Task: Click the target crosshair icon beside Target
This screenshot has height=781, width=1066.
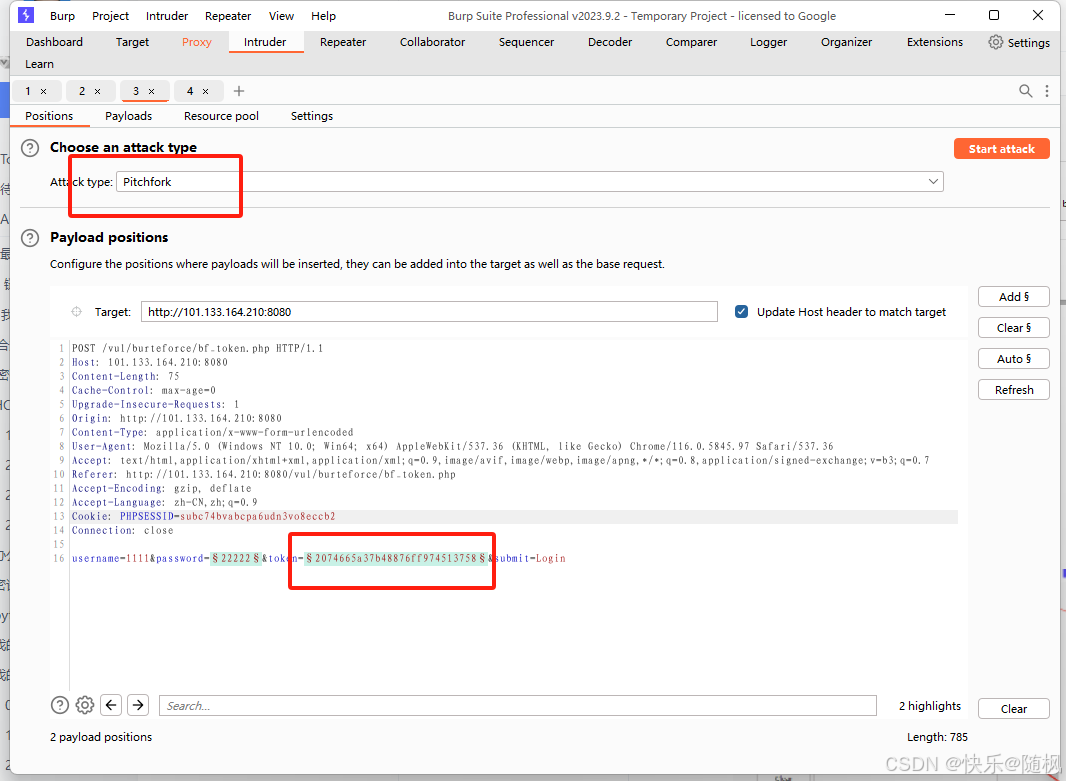Action: (x=77, y=312)
